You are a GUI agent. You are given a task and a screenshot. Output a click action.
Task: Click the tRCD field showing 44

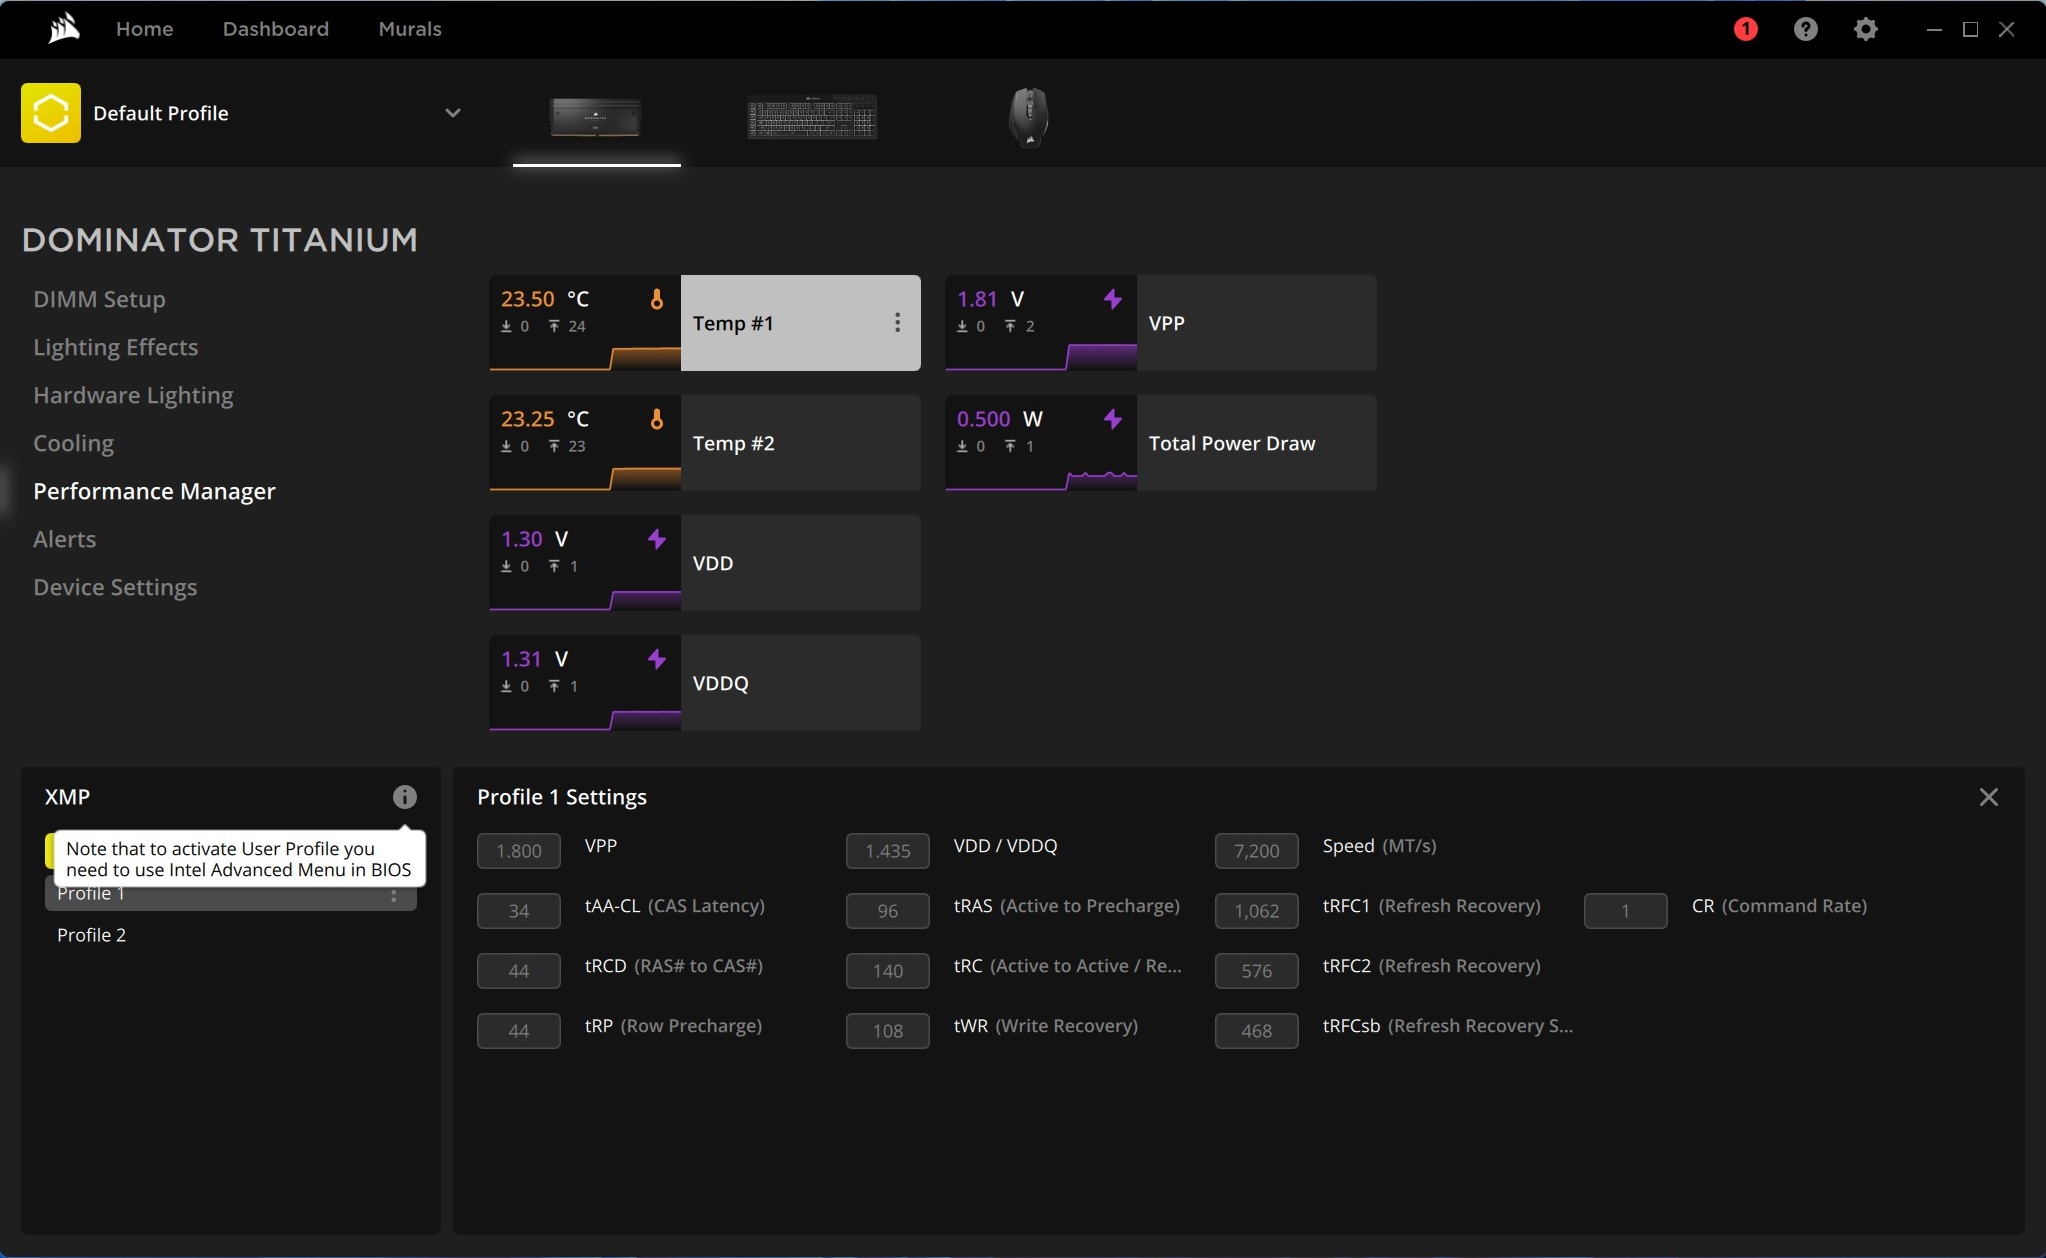519,971
